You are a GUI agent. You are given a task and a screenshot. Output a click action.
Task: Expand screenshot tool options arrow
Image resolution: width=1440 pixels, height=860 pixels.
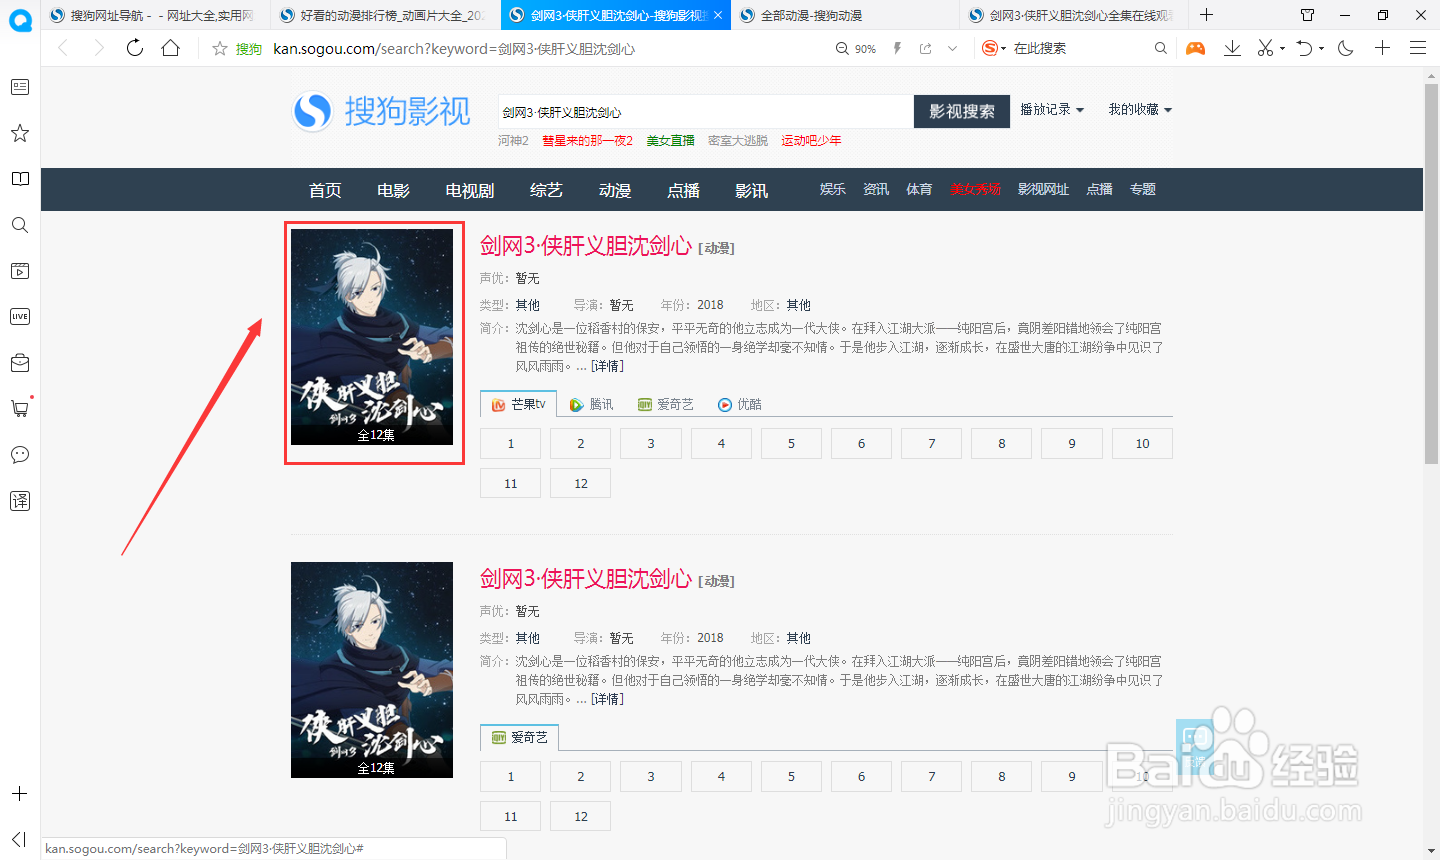coord(1281,49)
